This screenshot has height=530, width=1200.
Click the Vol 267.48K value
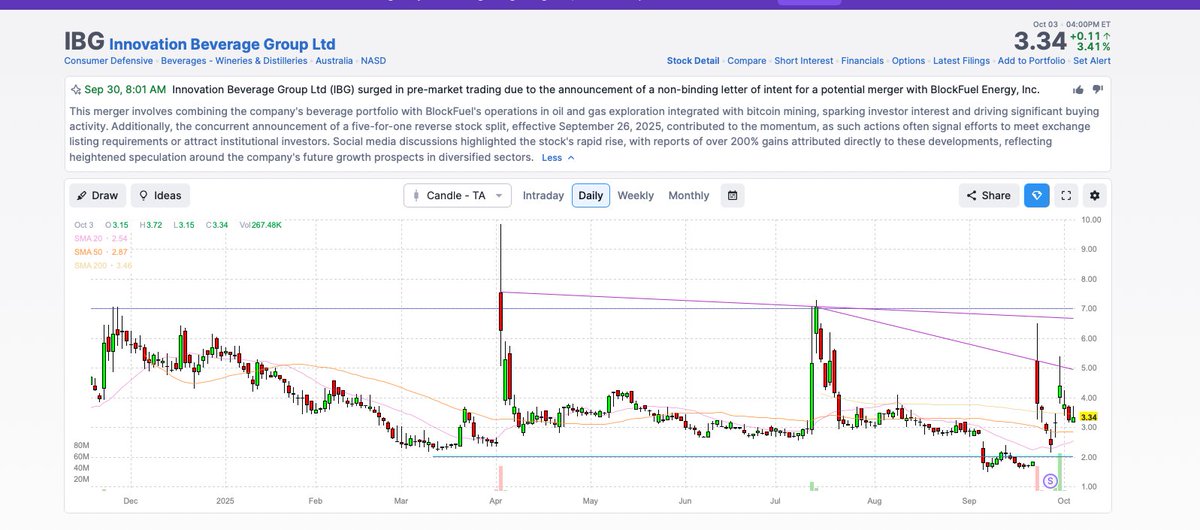(x=260, y=225)
